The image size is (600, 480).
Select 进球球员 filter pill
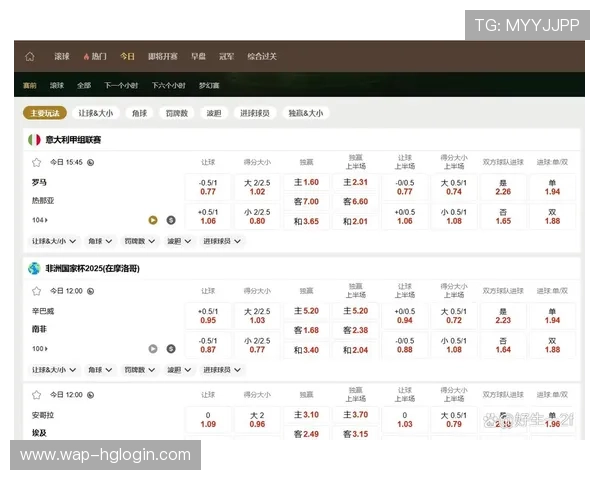click(x=255, y=113)
